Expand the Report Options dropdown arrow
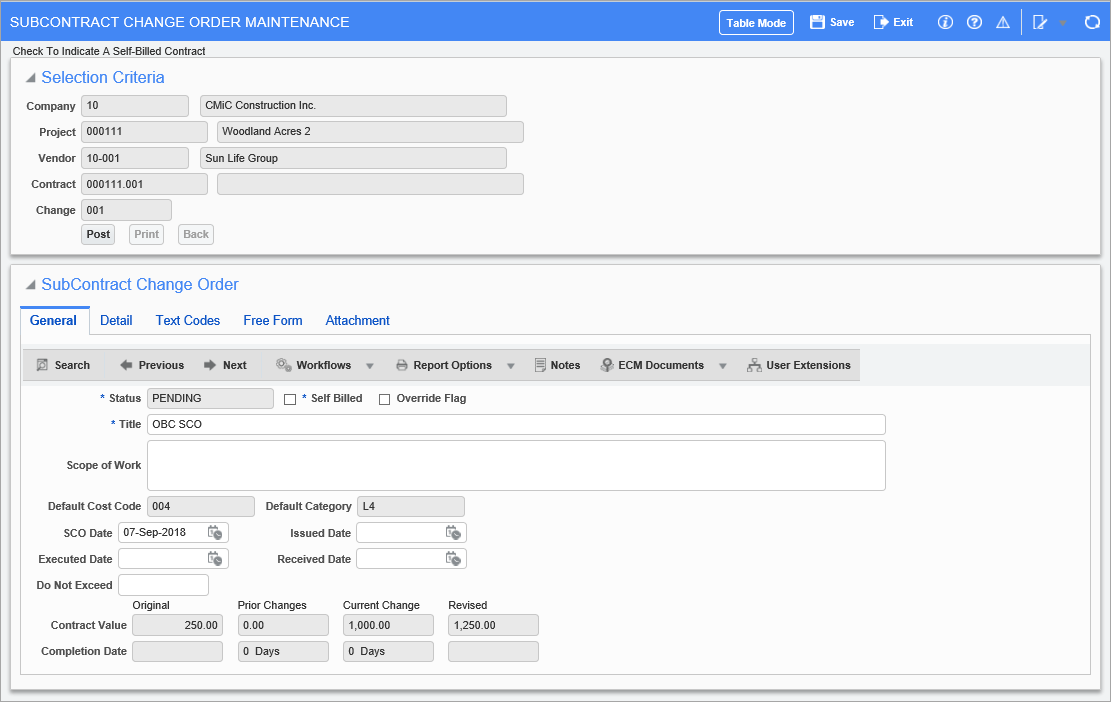This screenshot has width=1111, height=702. pyautogui.click(x=510, y=366)
